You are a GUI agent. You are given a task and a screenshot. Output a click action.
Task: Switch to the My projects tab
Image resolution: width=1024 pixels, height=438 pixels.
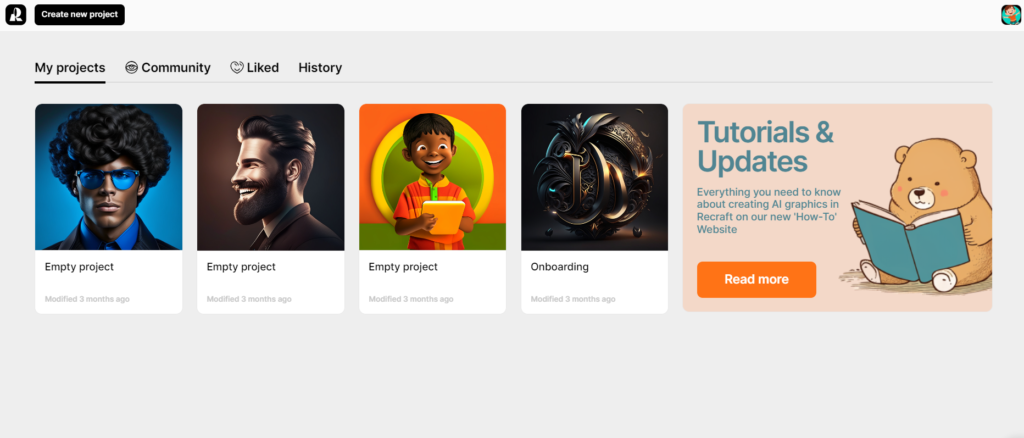coord(70,68)
